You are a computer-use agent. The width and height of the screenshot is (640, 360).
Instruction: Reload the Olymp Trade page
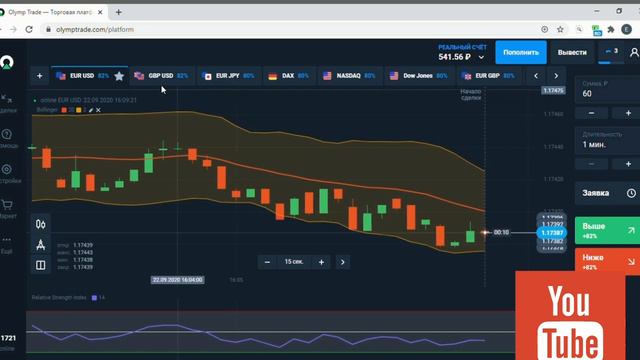coord(29,29)
